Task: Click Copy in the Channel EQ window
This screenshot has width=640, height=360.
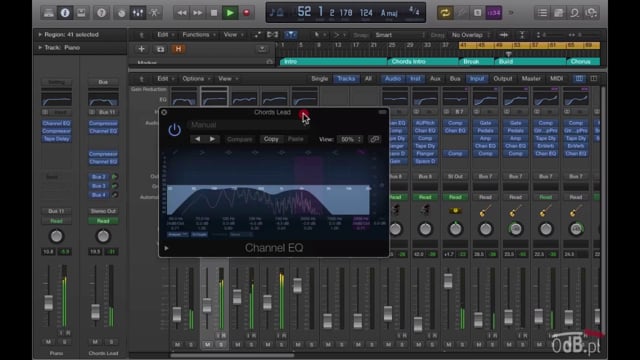Action: [271, 139]
